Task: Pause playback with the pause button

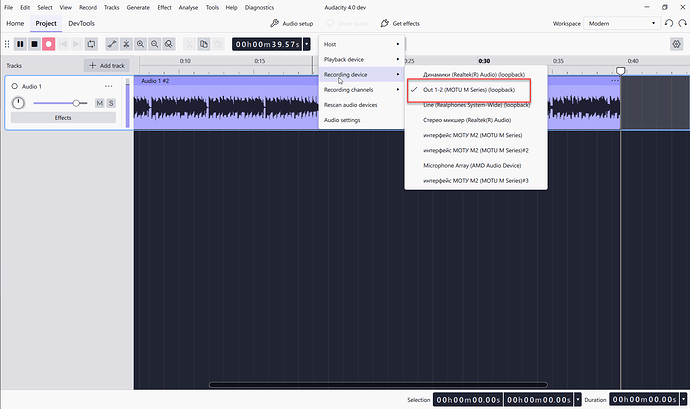Action: 20,44
